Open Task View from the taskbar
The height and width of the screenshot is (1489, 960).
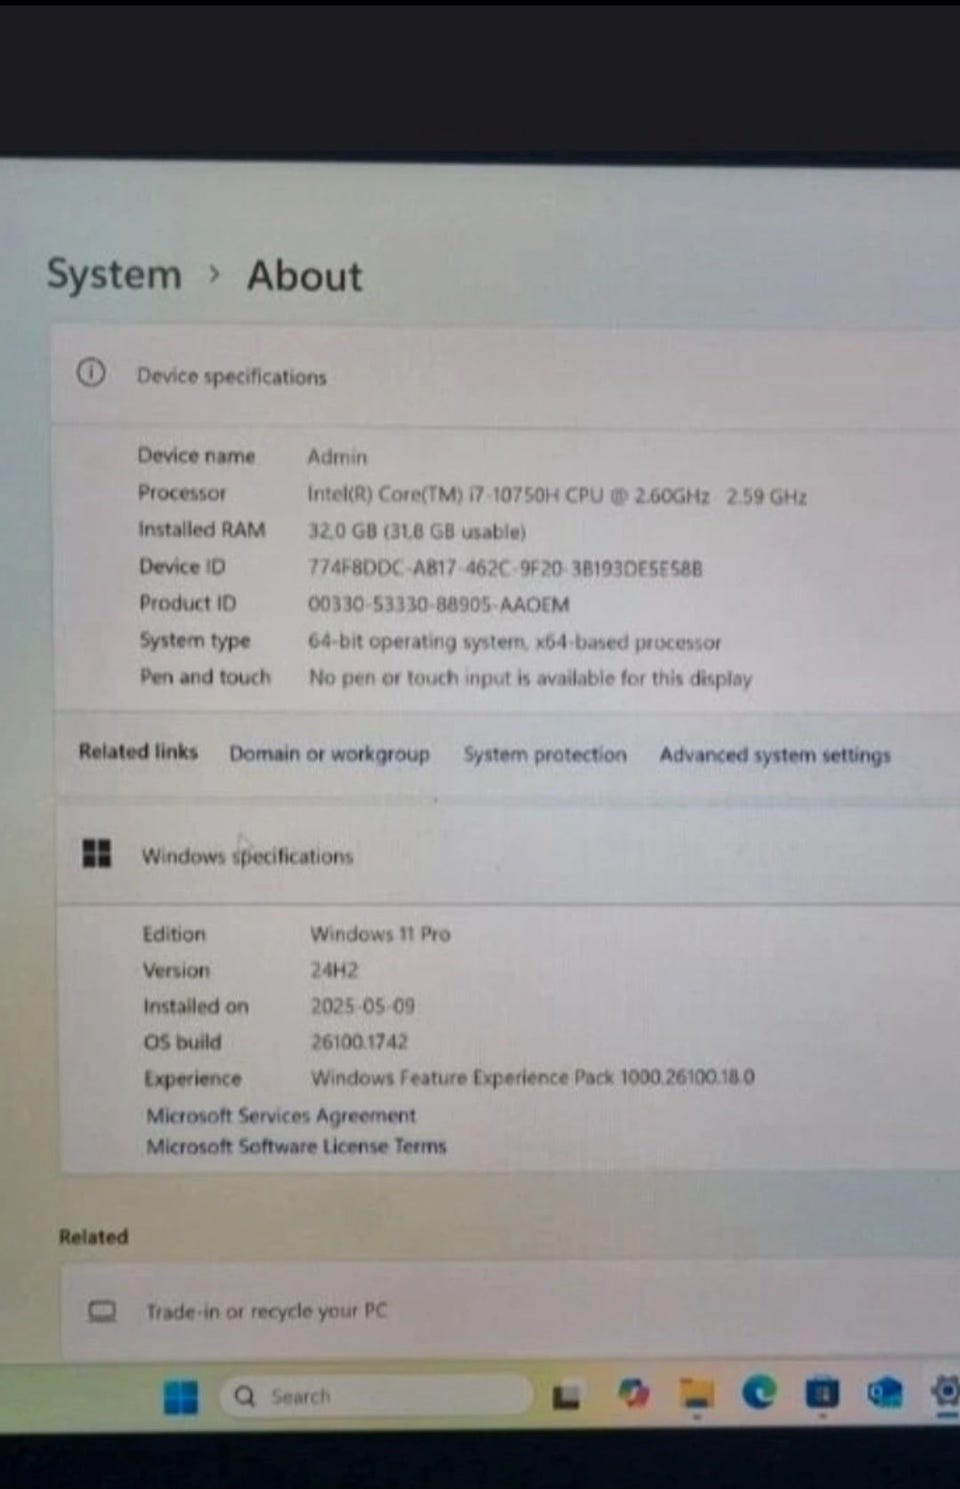(566, 1396)
